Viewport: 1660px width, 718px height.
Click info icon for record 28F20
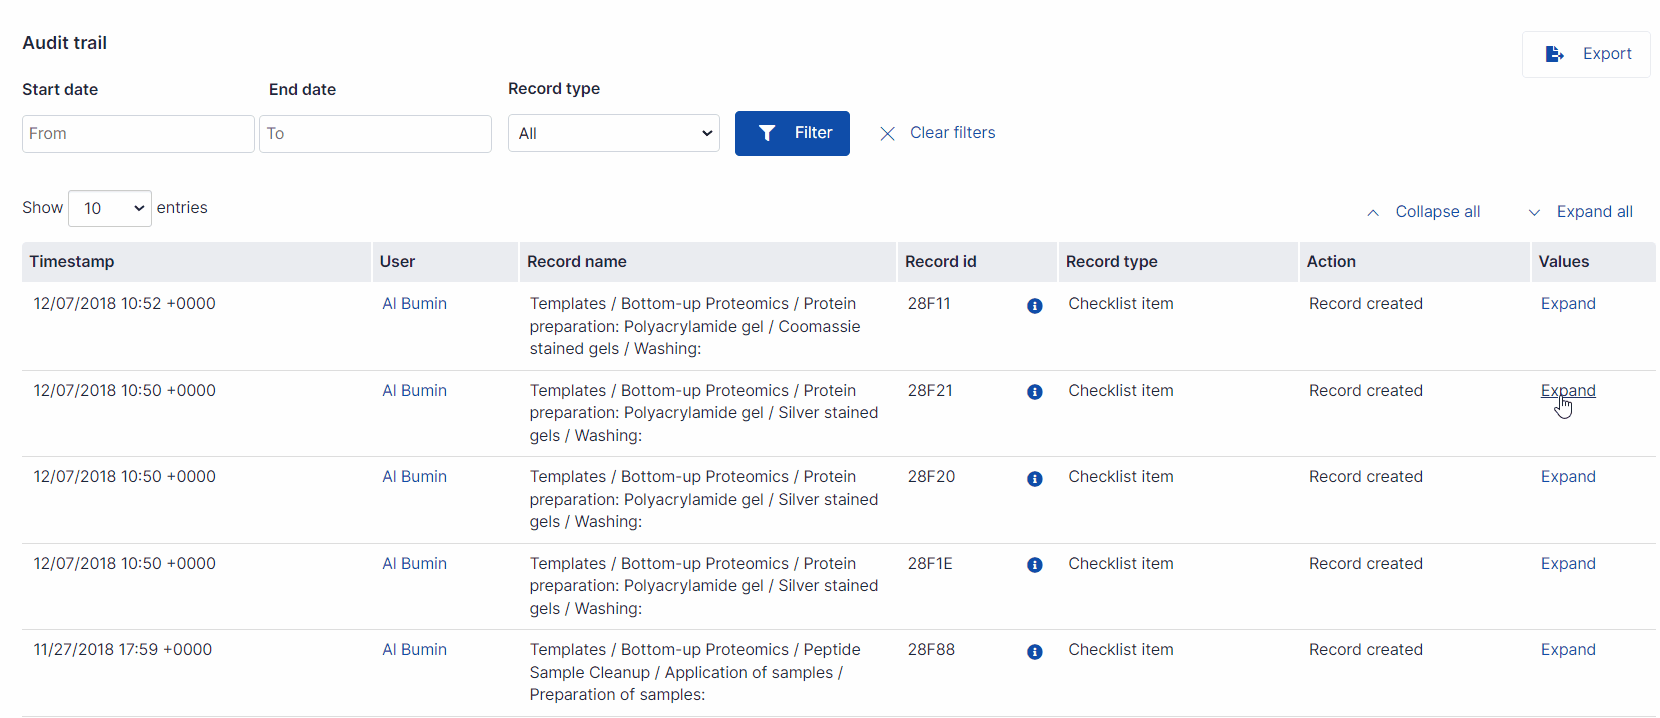point(1035,479)
